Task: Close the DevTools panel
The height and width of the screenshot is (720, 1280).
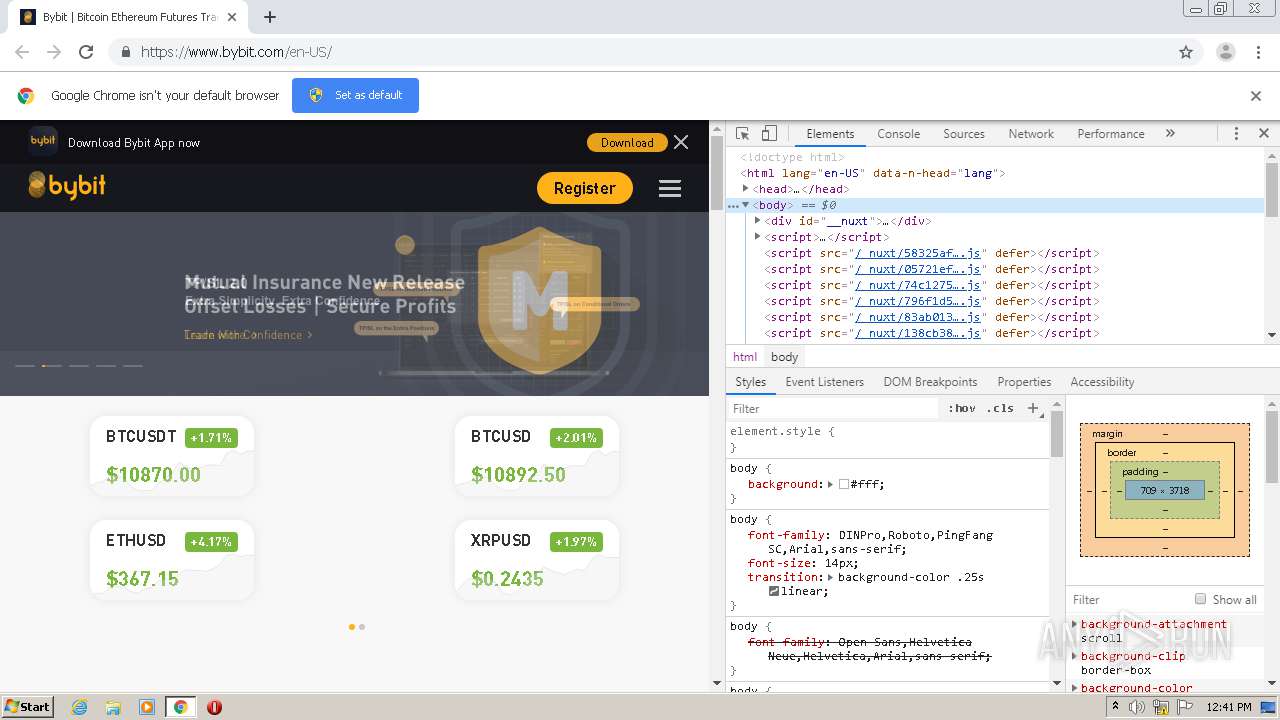Action: 1263,133
